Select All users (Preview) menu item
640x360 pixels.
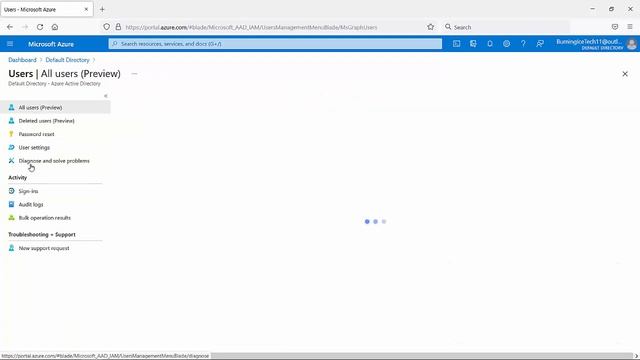coord(55,107)
